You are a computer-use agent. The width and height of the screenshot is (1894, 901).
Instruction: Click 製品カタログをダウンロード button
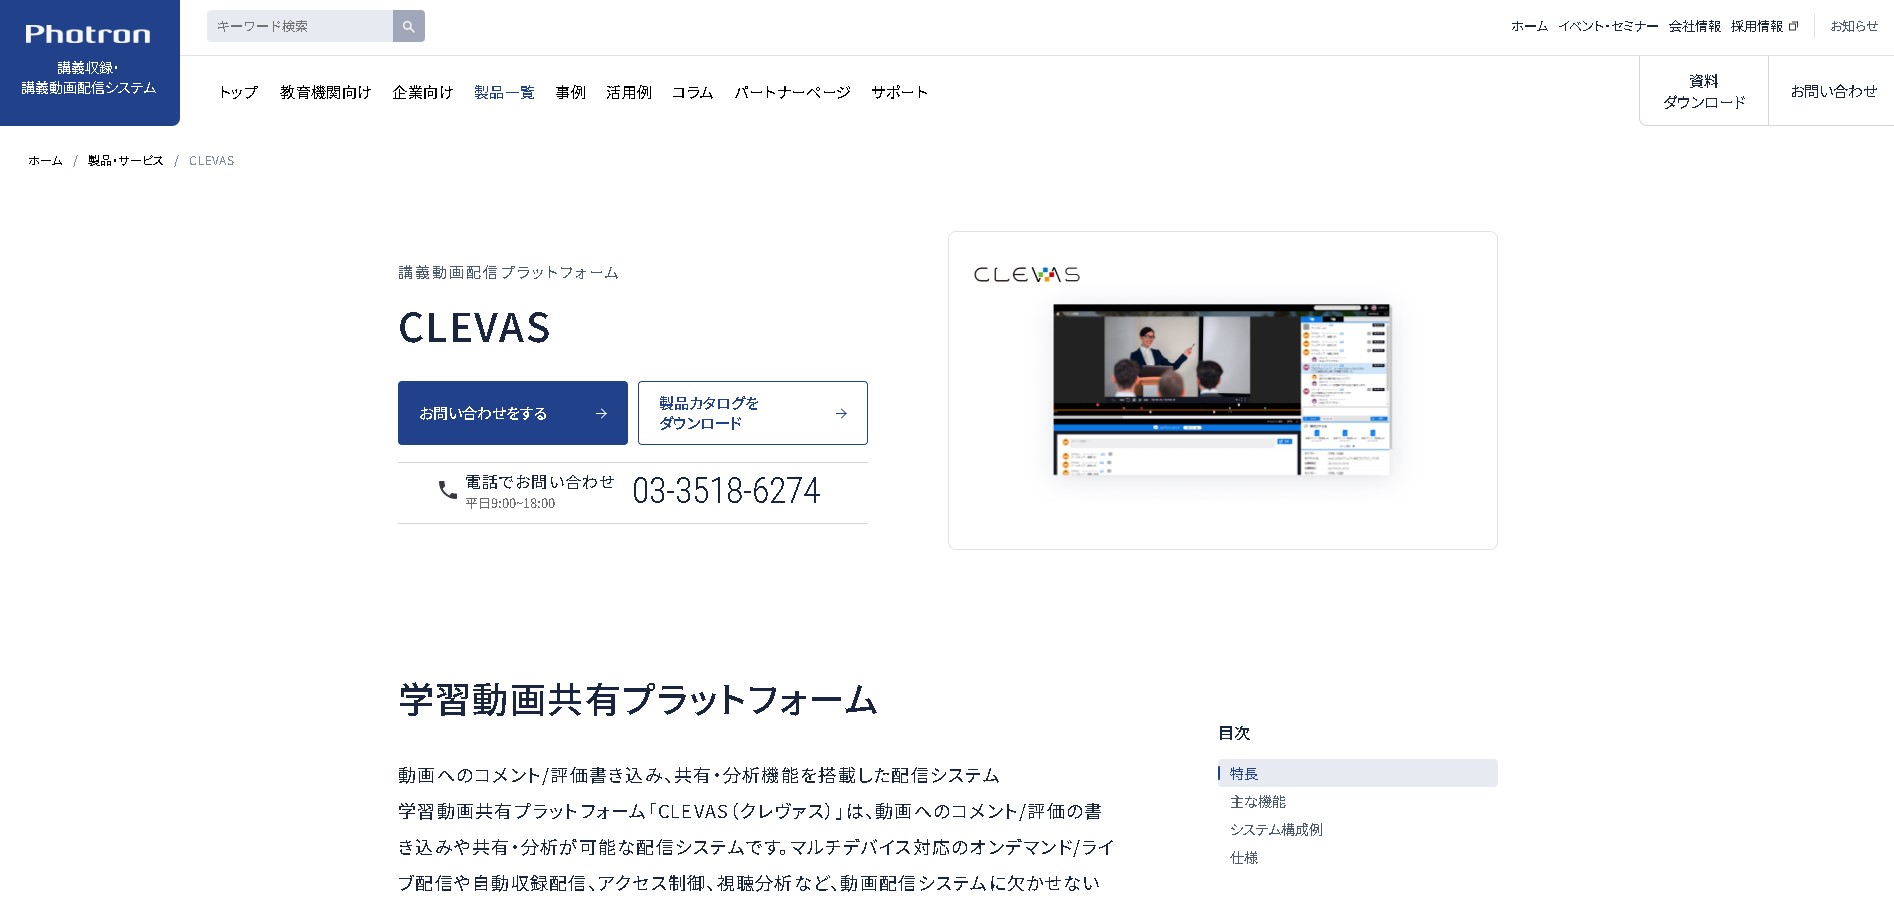(x=753, y=413)
